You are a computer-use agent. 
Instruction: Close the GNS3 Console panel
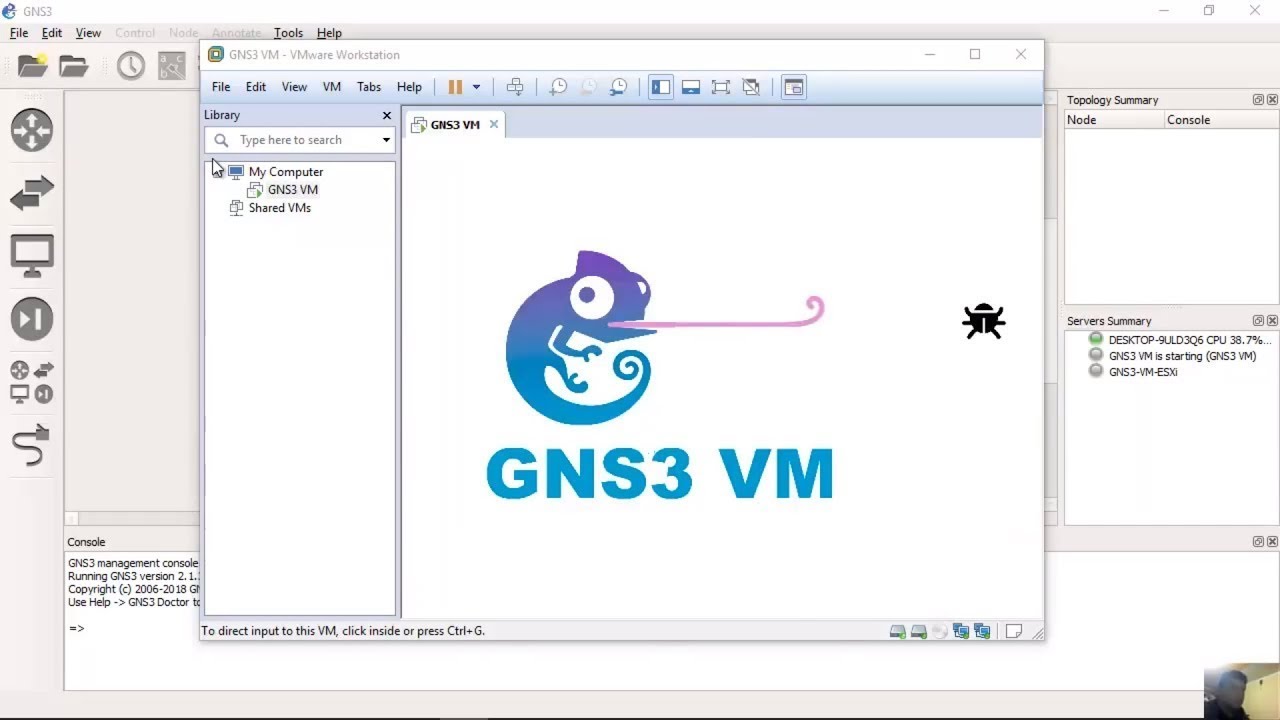click(1272, 542)
